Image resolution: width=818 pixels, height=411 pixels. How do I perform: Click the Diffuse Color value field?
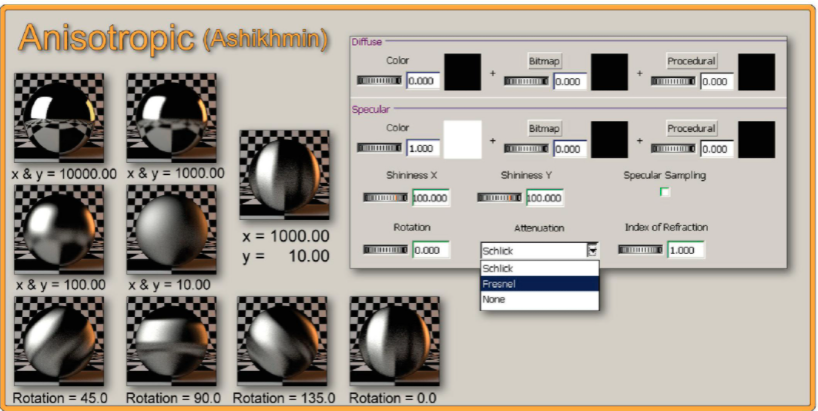423,81
